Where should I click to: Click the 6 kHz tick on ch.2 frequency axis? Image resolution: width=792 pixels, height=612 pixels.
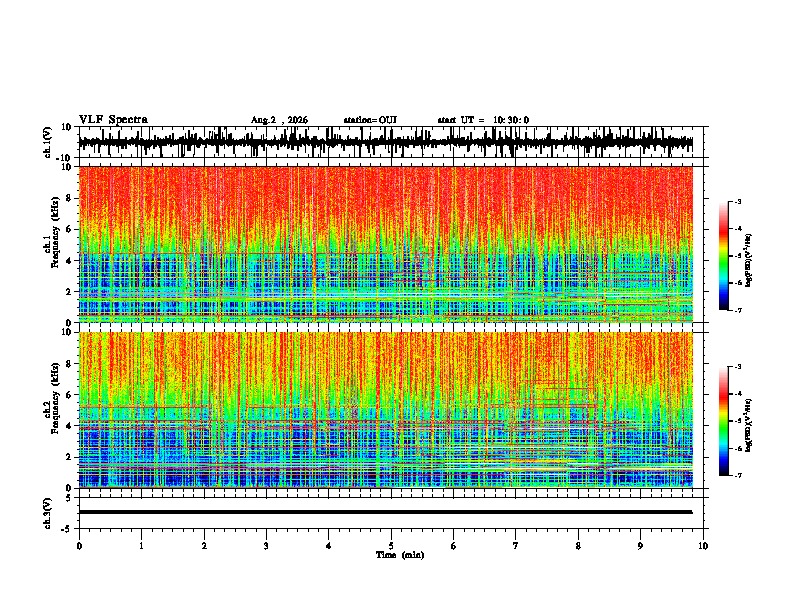pos(69,395)
